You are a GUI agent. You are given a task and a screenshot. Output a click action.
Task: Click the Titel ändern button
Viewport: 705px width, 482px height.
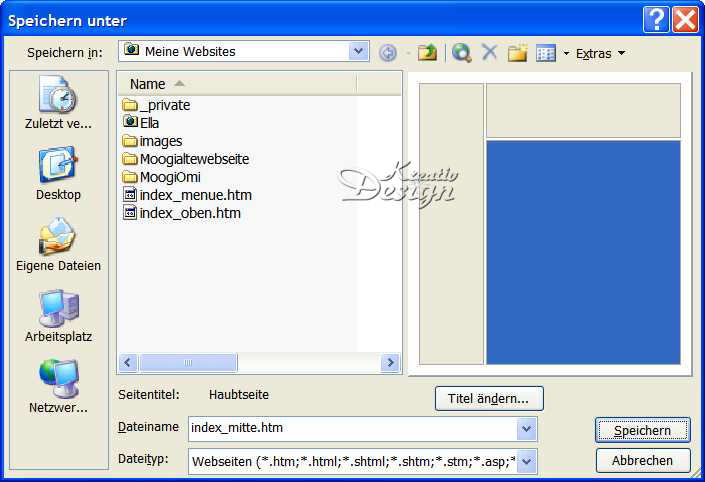[489, 398]
